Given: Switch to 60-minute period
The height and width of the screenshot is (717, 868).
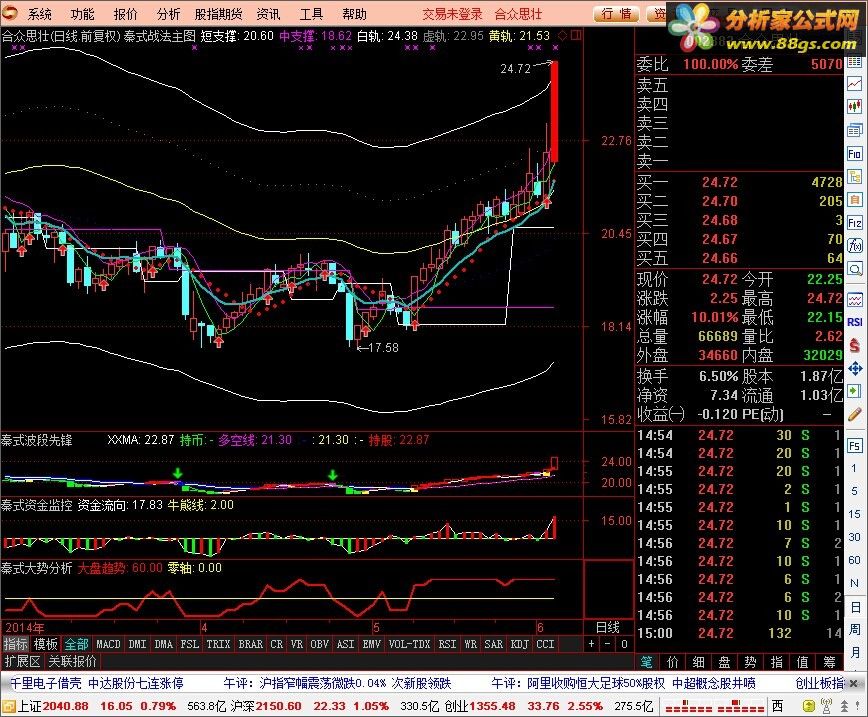Looking at the screenshot, I should (855, 560).
